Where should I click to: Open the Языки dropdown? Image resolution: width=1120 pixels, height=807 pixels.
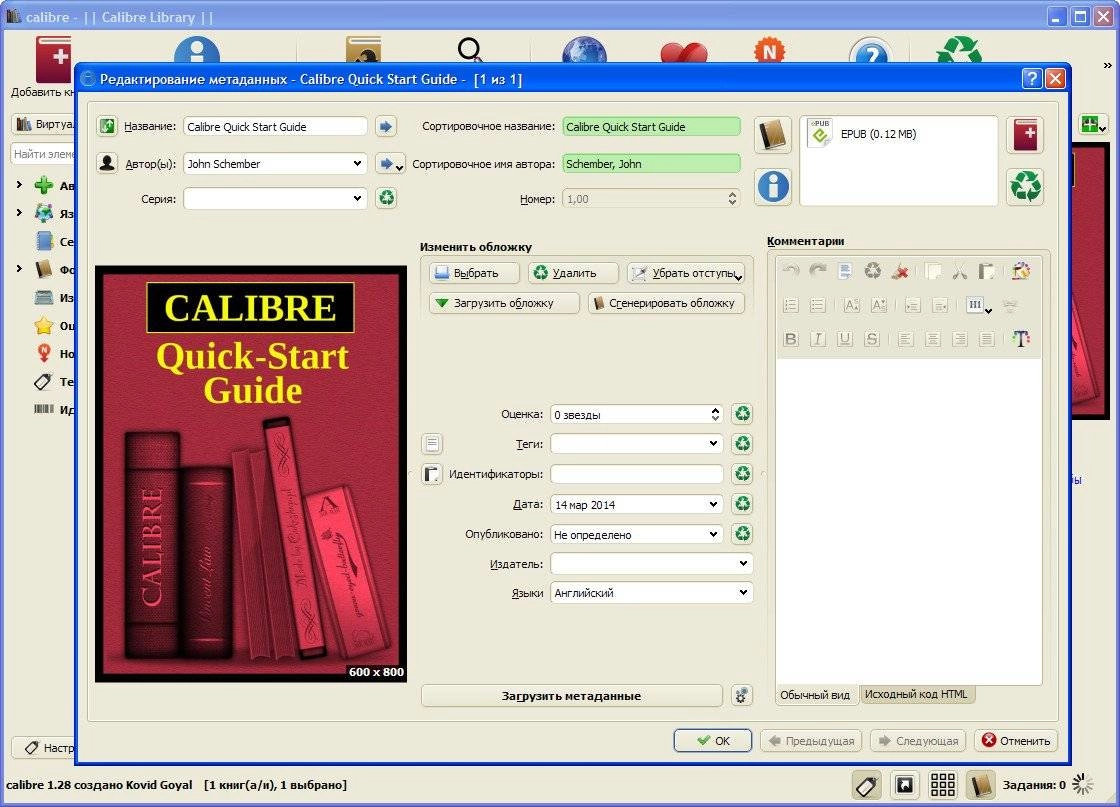743,592
